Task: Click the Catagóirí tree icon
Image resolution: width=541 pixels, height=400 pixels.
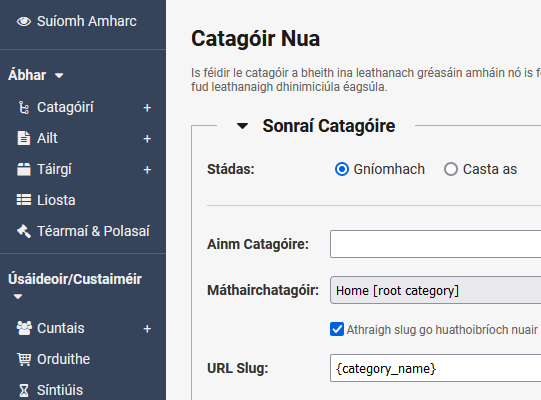Action: (x=24, y=108)
